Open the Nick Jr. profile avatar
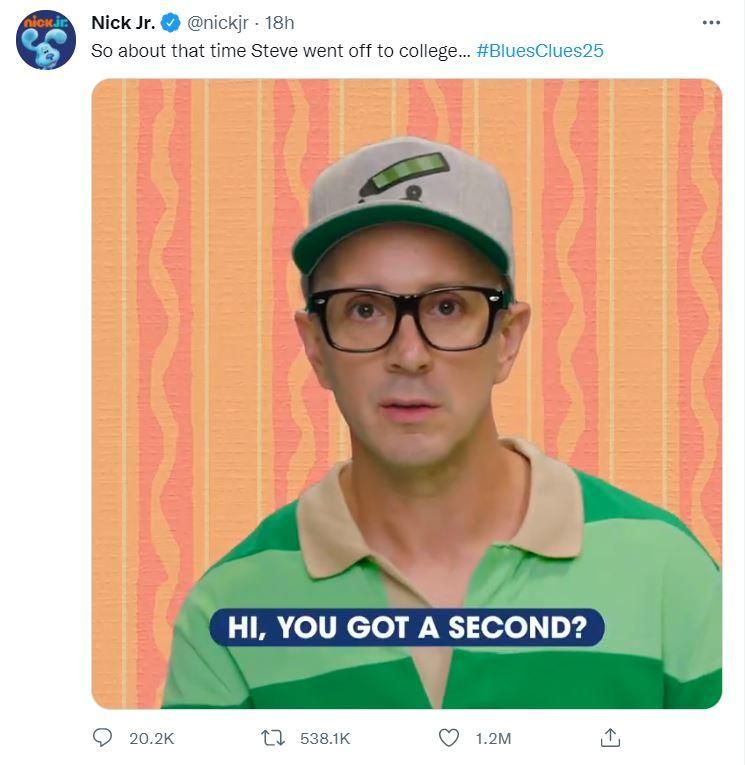Viewport: 745px width, 765px height. [46, 40]
